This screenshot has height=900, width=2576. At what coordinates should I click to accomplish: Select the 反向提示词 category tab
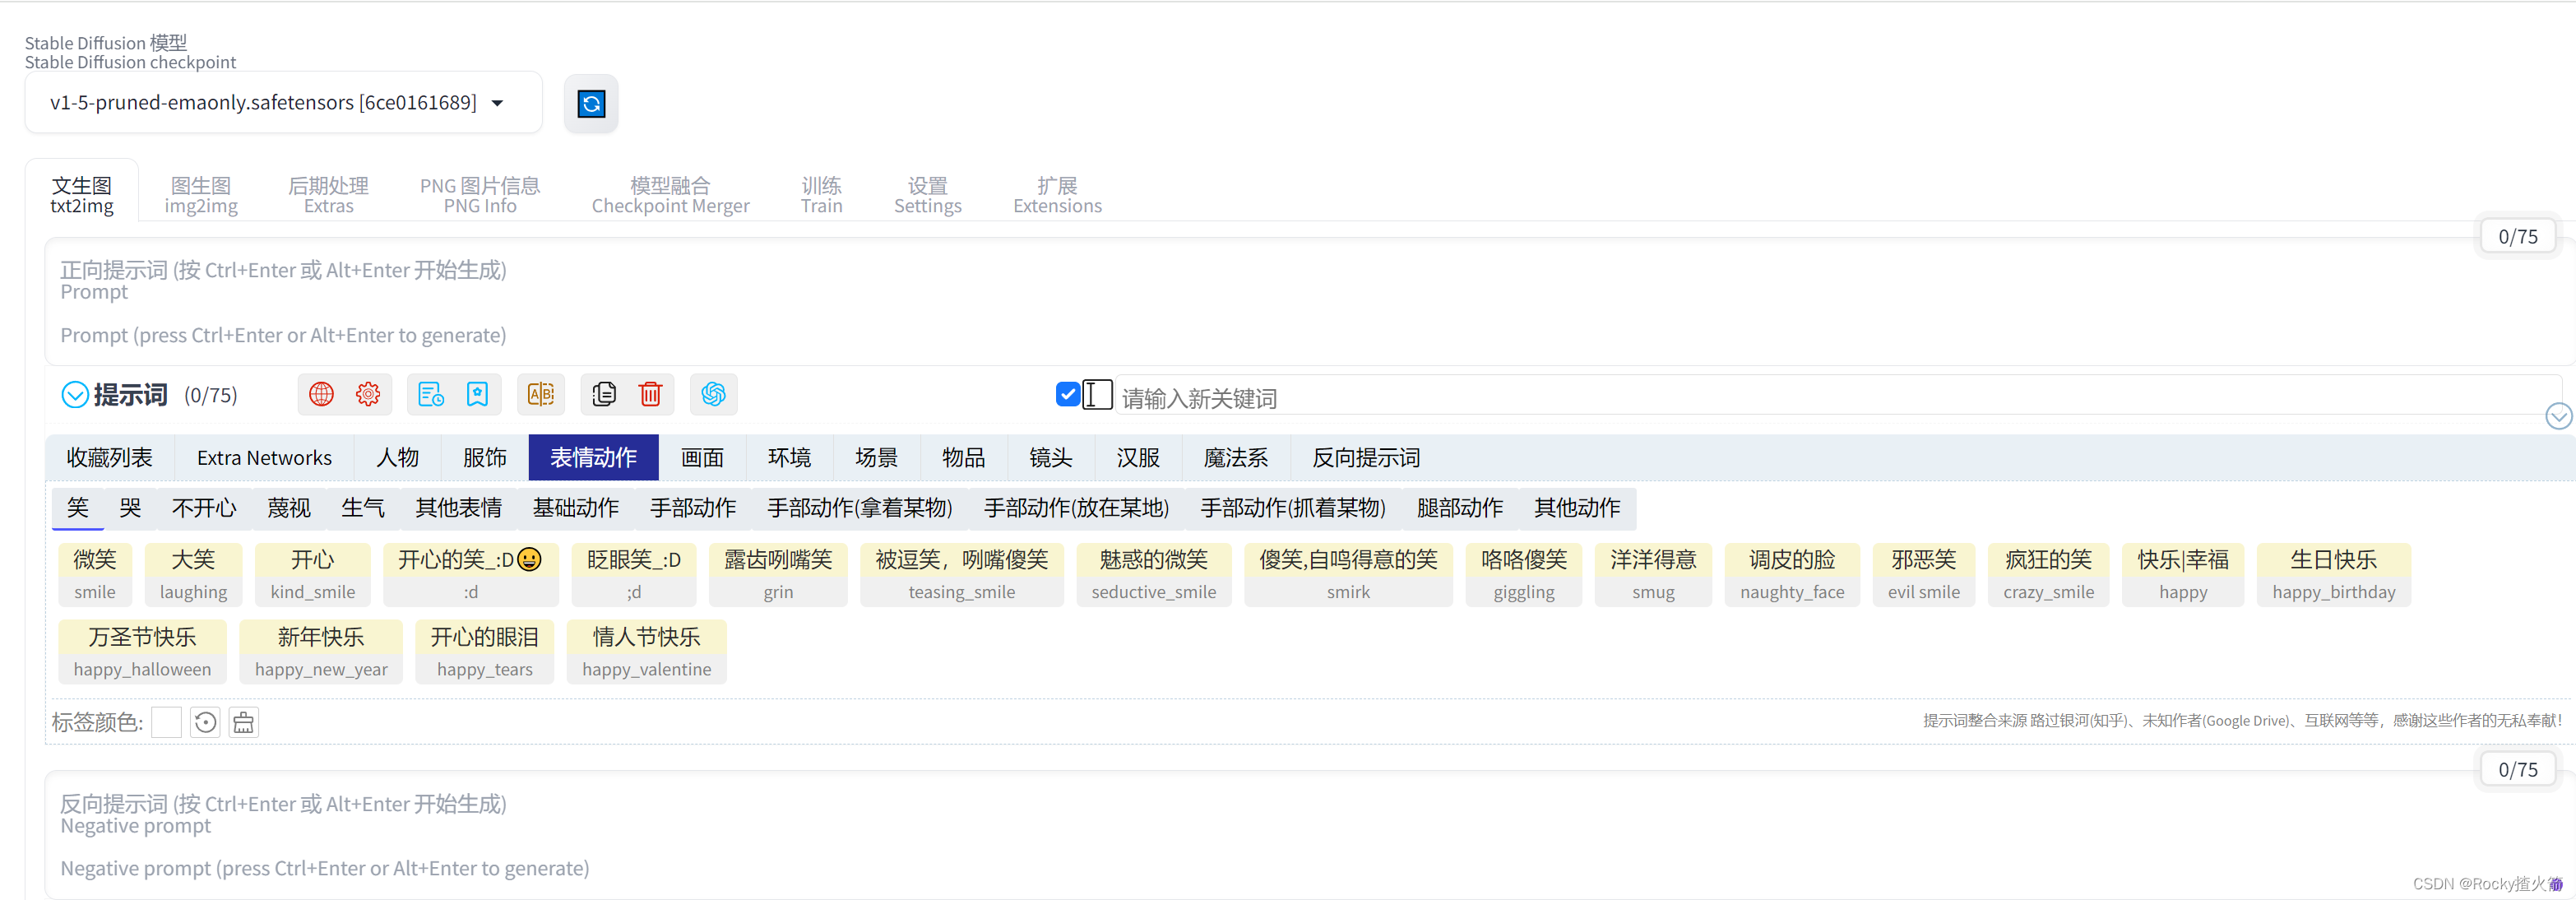[x=1365, y=458]
